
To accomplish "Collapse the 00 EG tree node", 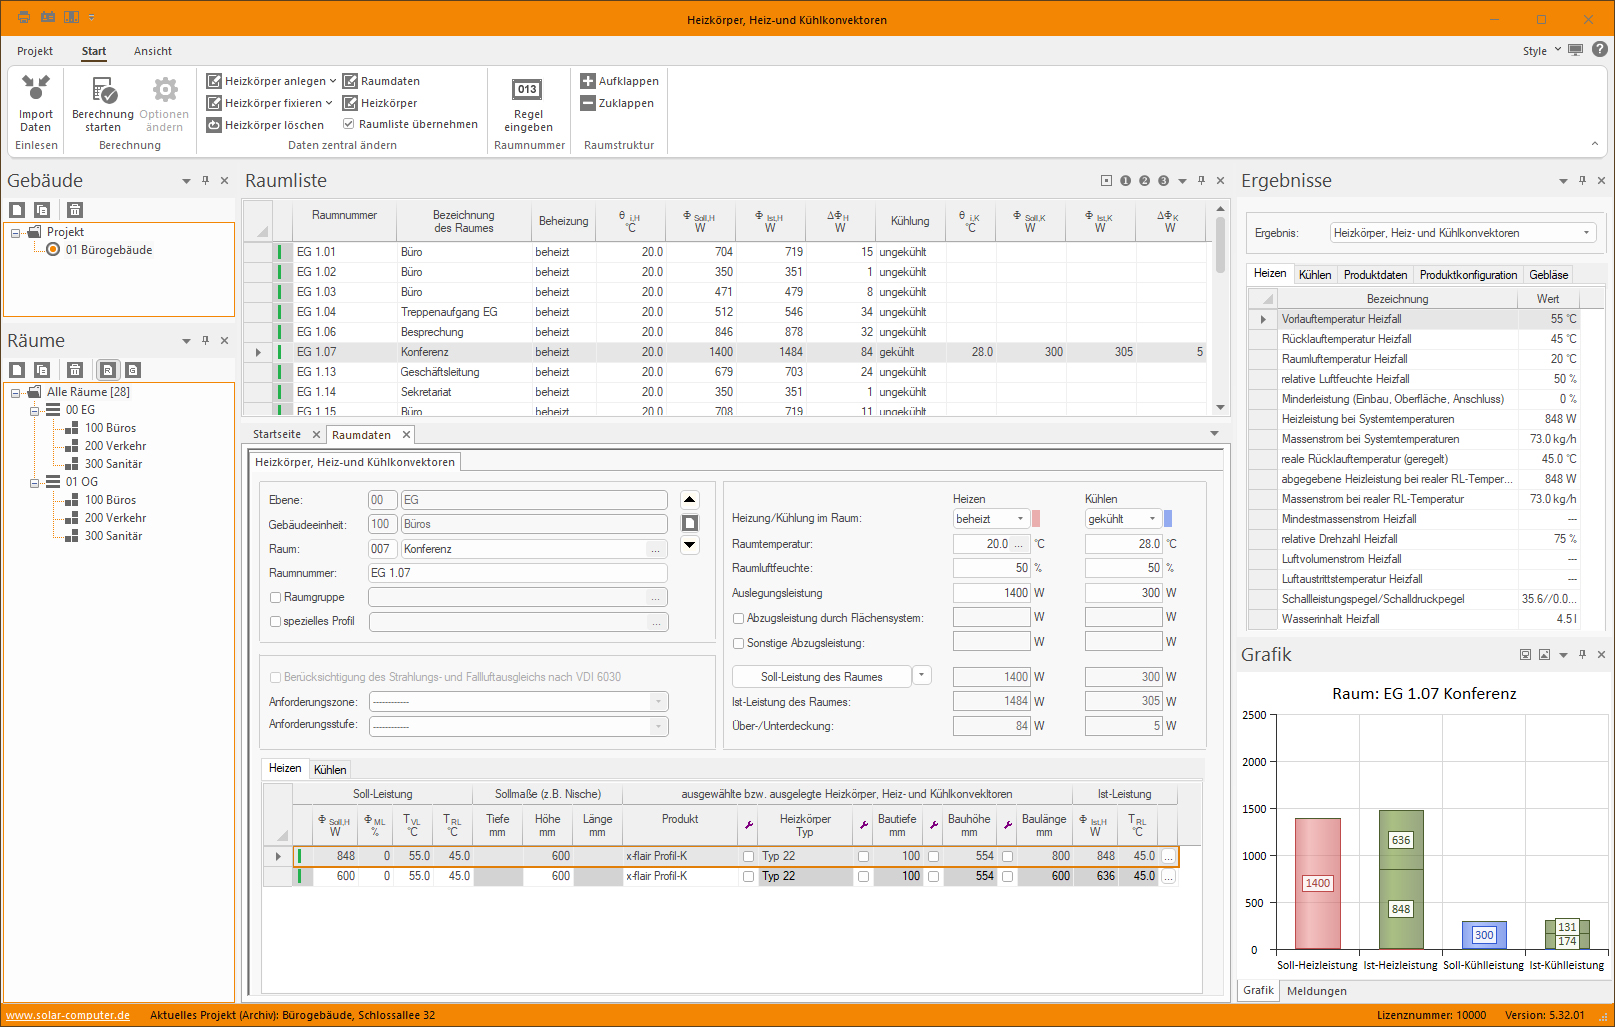I will click(34, 411).
